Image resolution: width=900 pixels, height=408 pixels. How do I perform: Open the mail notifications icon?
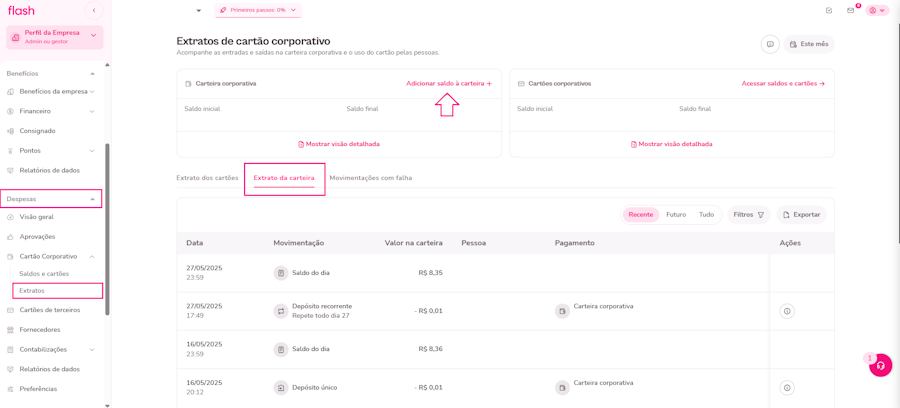[x=851, y=10]
